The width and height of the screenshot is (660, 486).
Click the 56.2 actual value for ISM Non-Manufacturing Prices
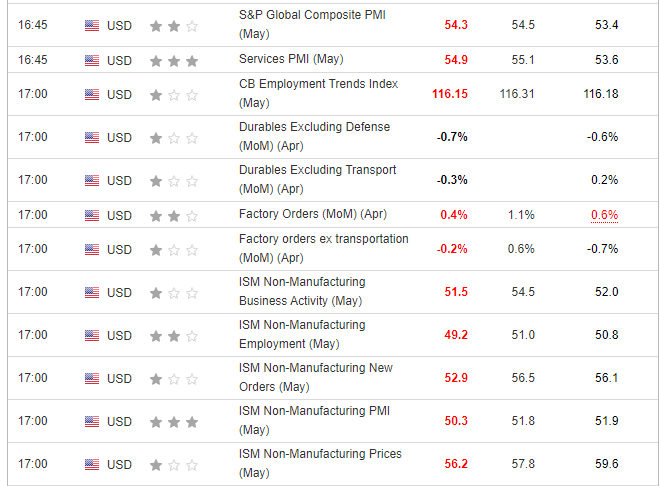point(455,464)
